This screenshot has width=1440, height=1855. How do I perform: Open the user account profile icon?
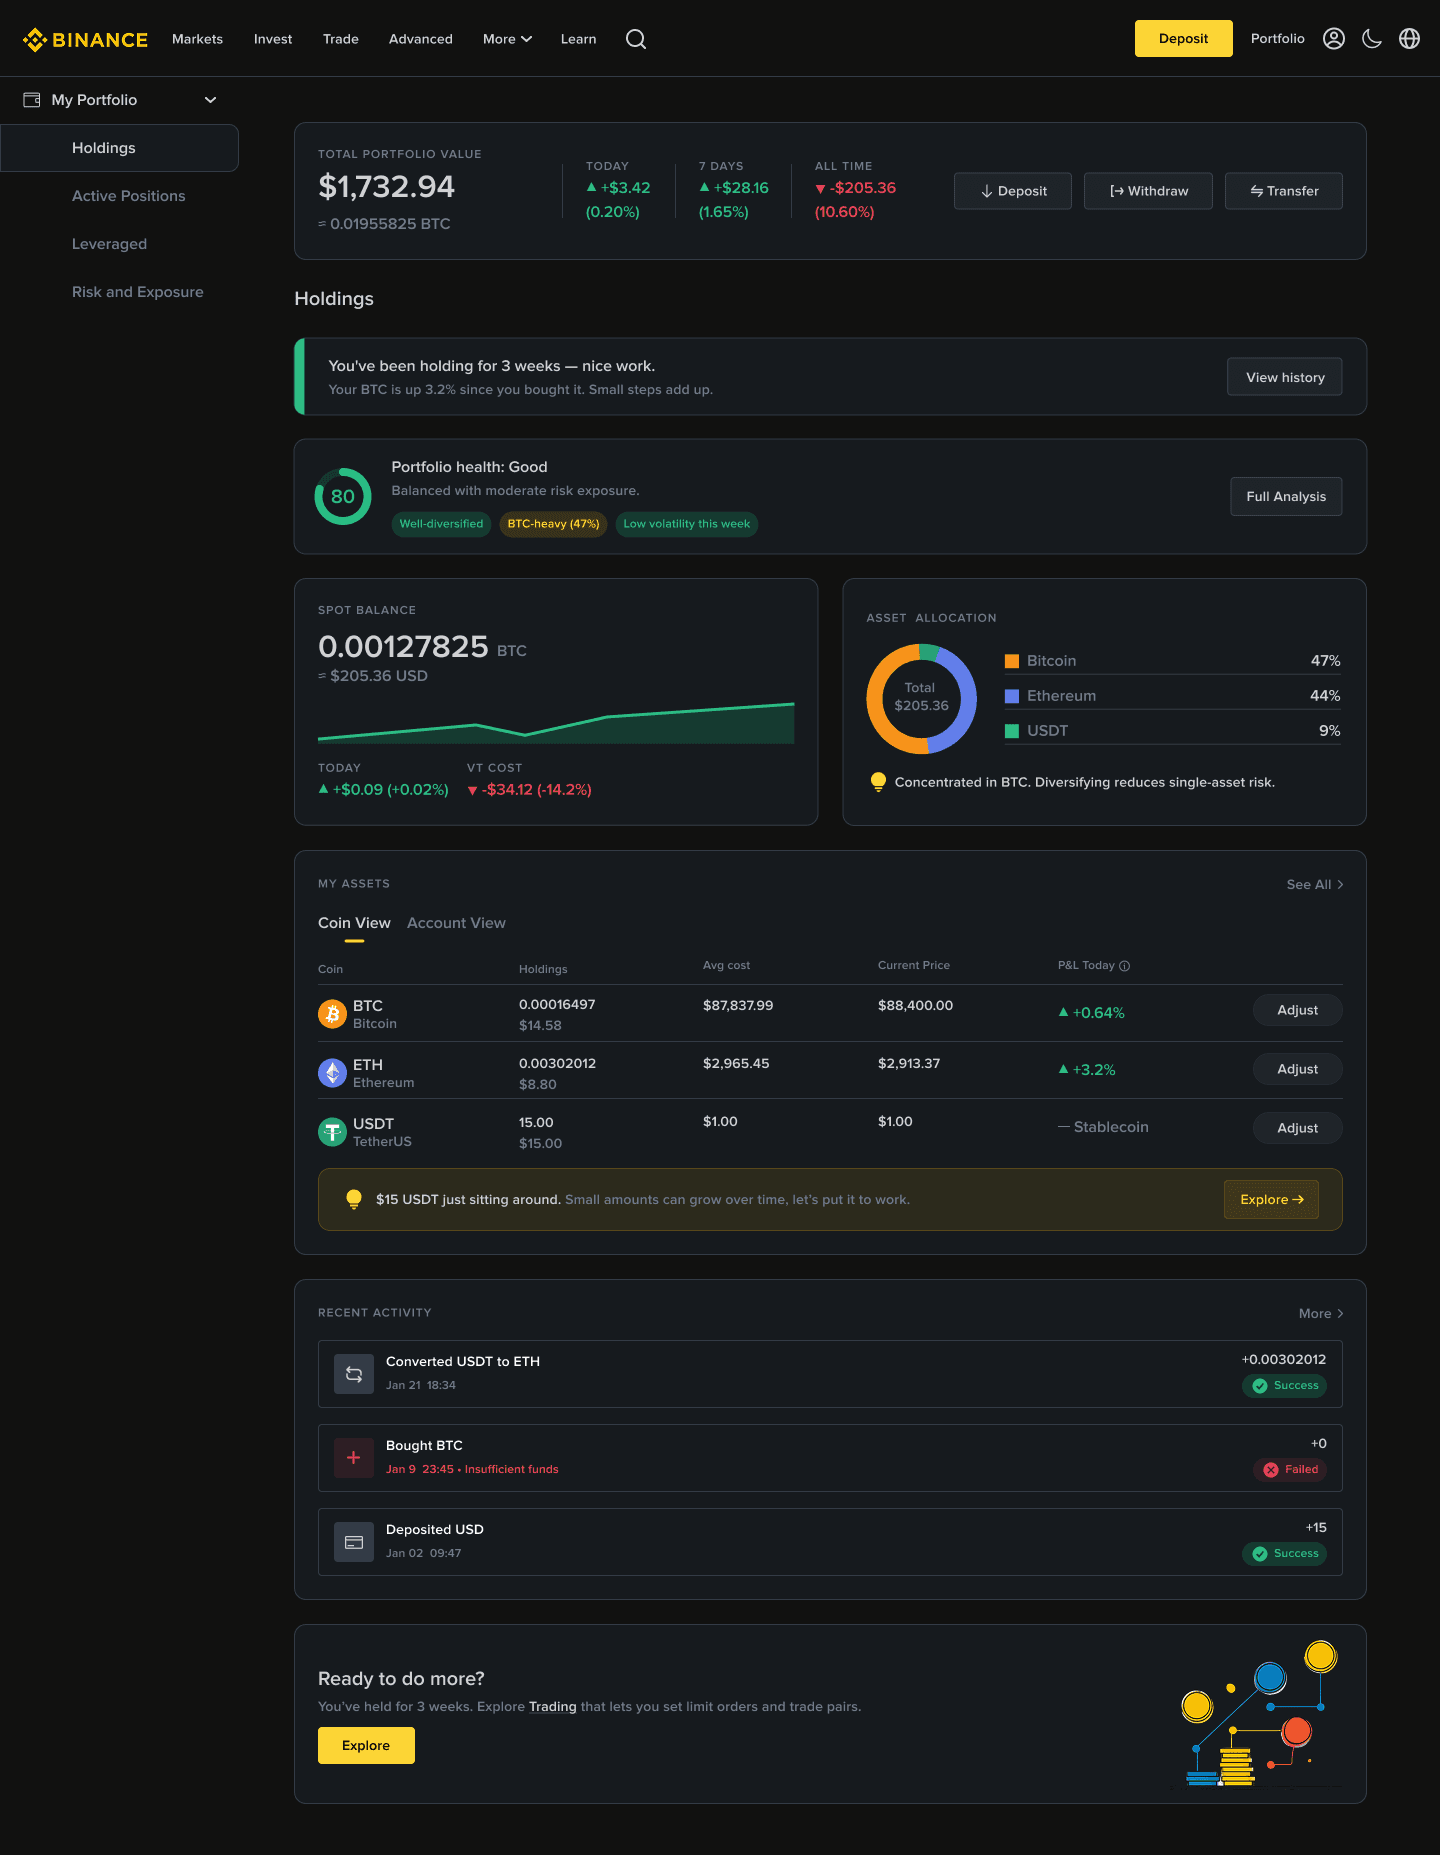[1334, 39]
